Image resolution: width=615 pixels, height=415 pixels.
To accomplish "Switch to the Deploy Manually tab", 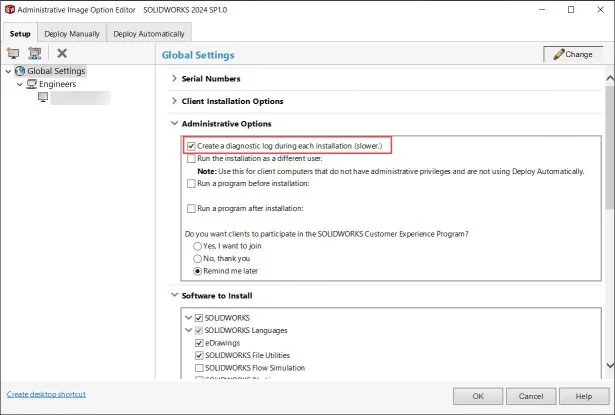I will point(69,33).
